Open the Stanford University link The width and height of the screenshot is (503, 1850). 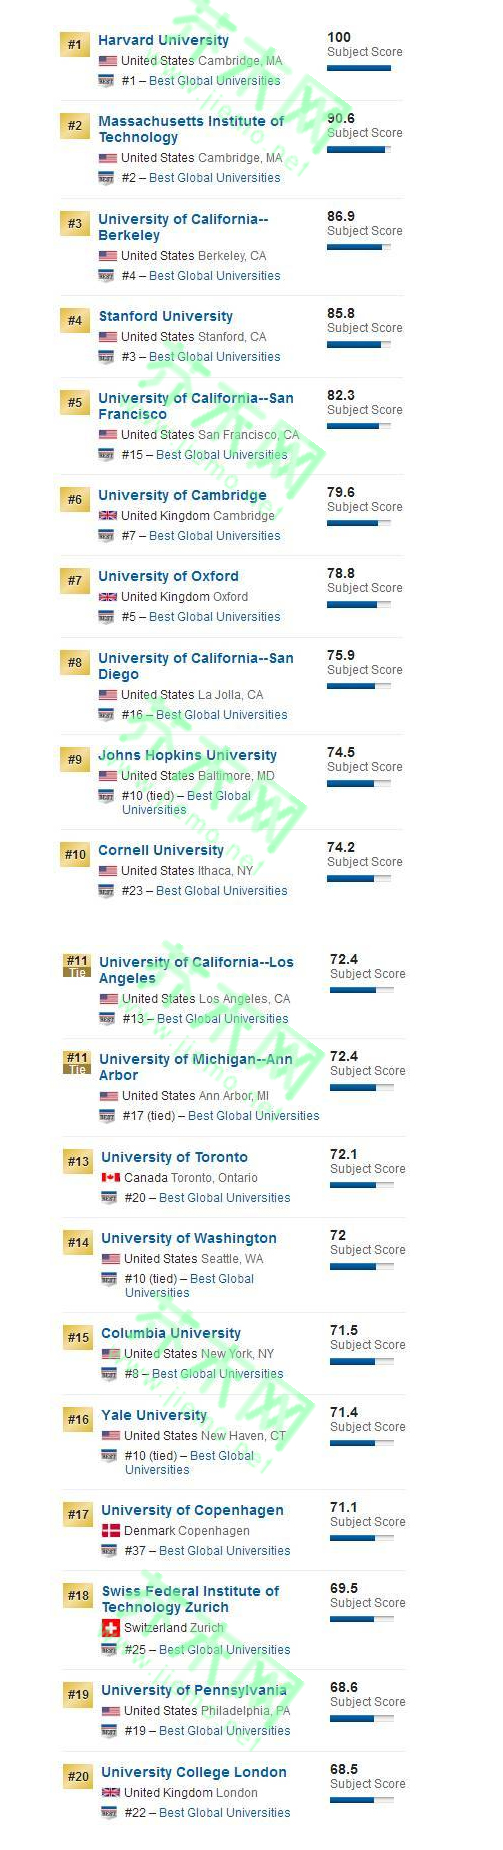coord(165,316)
